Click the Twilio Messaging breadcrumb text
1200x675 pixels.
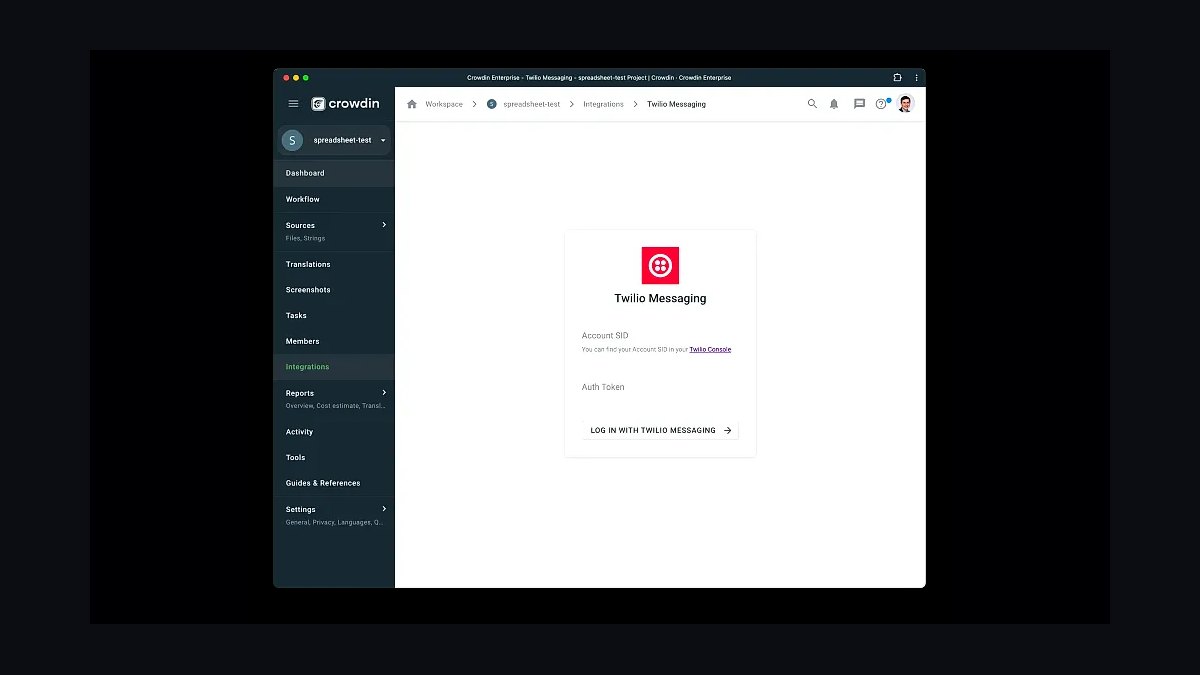click(677, 104)
